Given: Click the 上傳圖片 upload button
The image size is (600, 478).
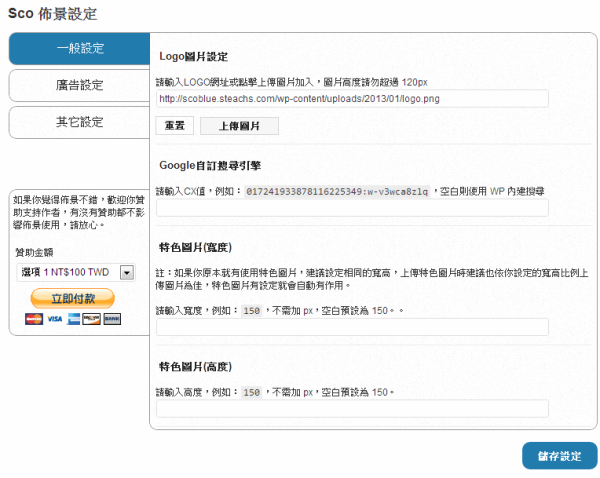Looking at the screenshot, I should coord(239,126).
